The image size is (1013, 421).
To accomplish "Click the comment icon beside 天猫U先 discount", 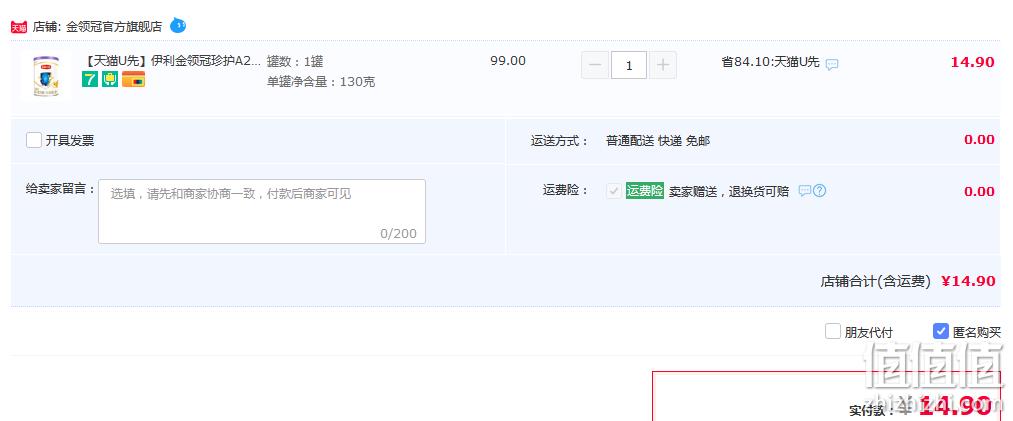I will click(832, 65).
